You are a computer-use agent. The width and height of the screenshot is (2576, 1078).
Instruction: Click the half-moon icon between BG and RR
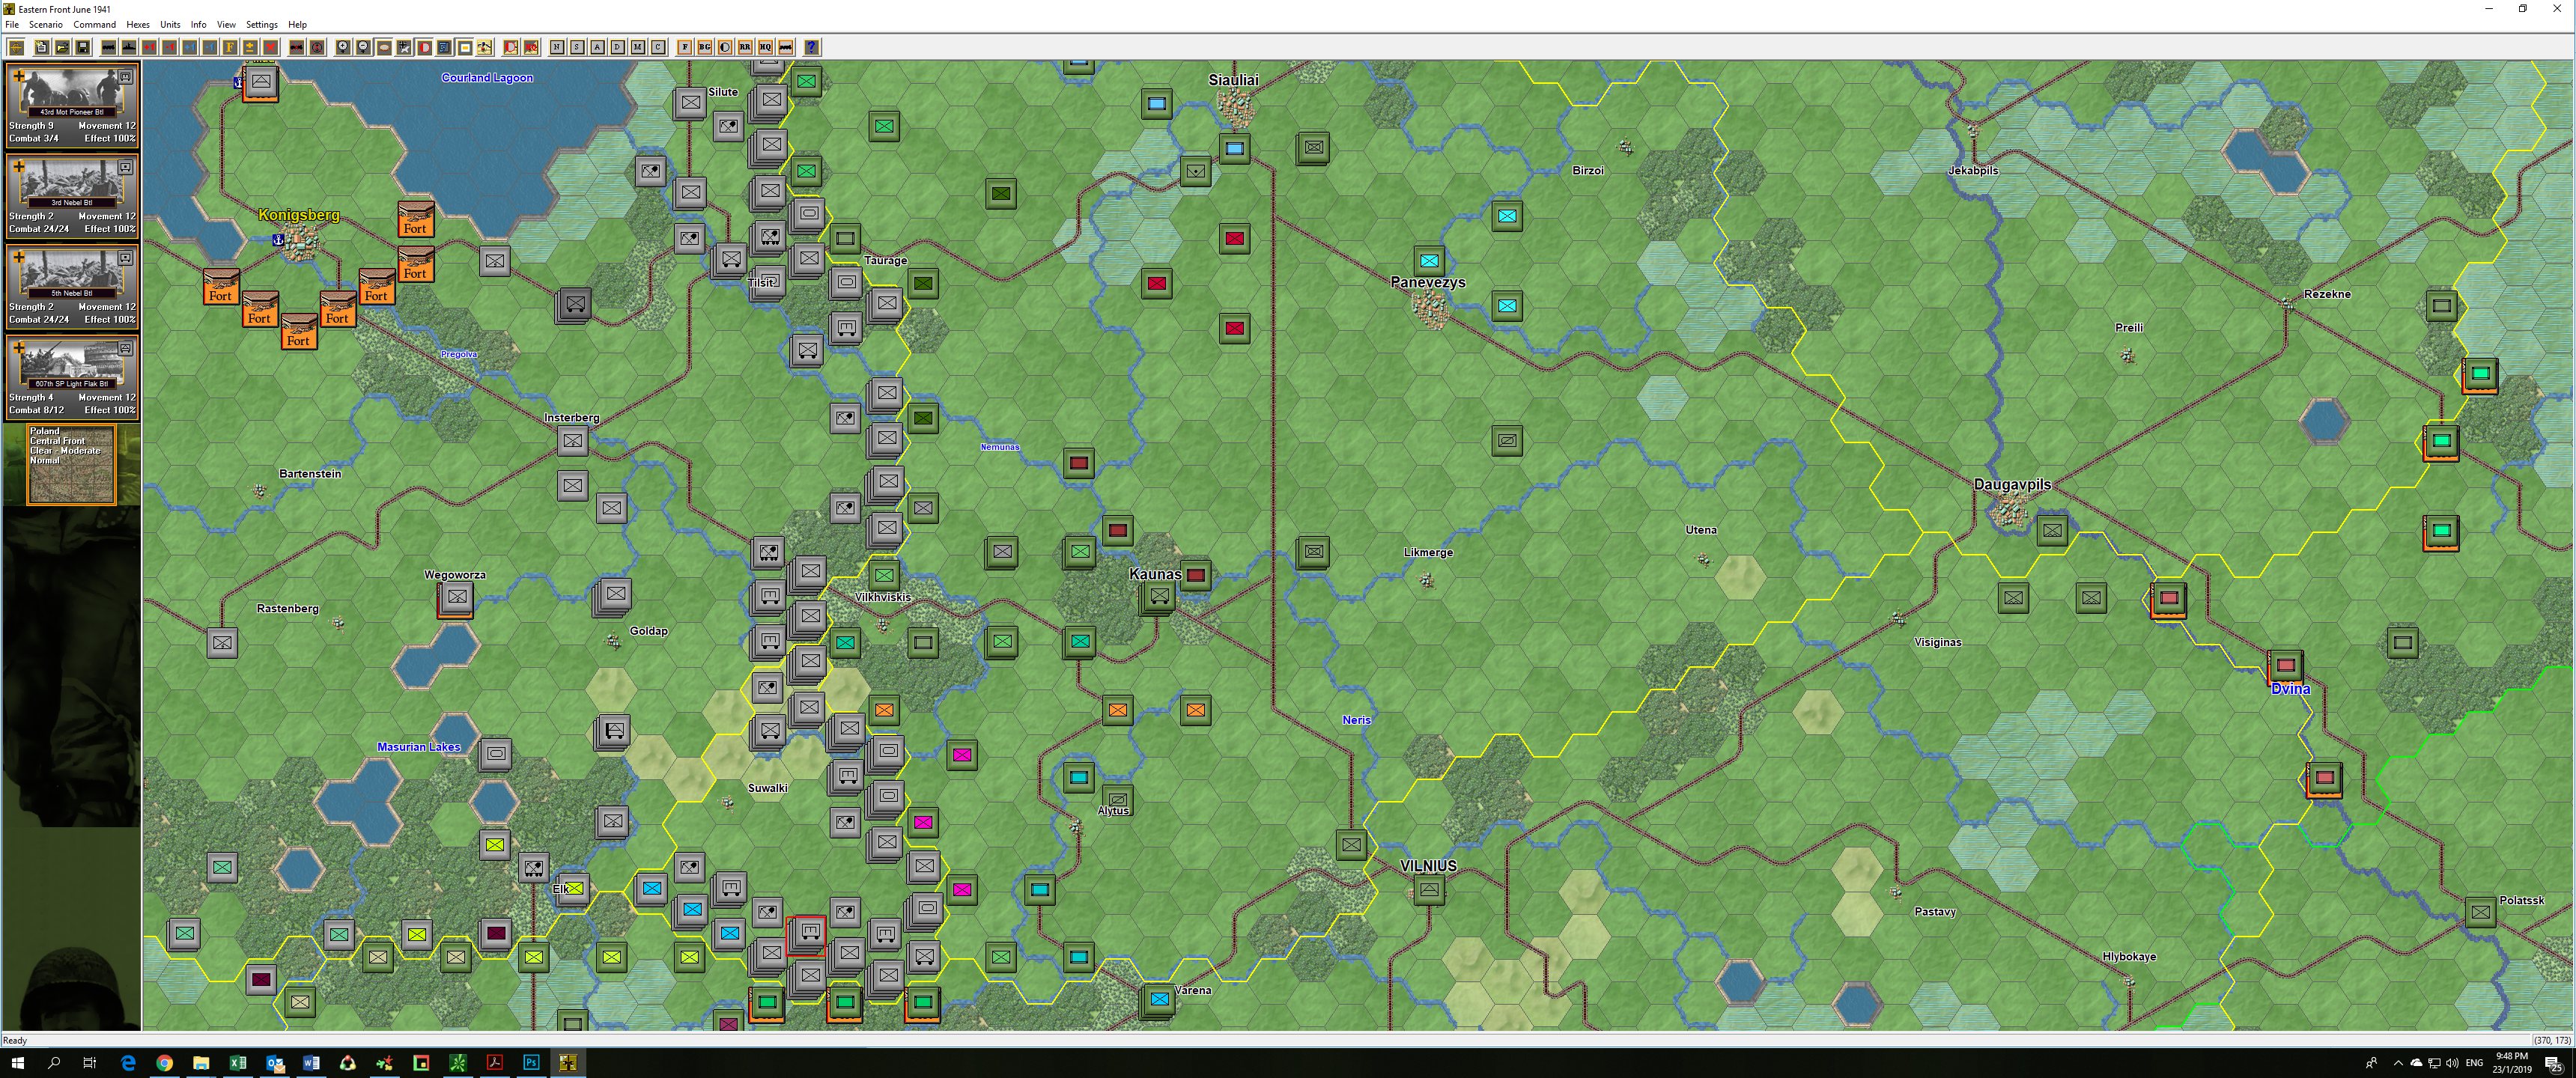coord(725,47)
